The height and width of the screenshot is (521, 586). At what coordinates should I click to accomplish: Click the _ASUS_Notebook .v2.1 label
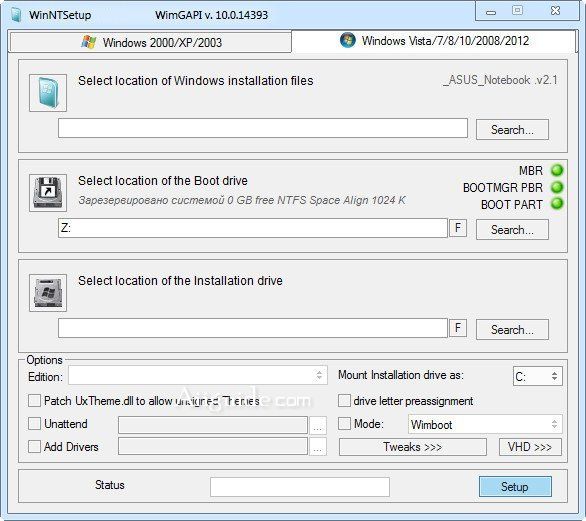click(500, 80)
